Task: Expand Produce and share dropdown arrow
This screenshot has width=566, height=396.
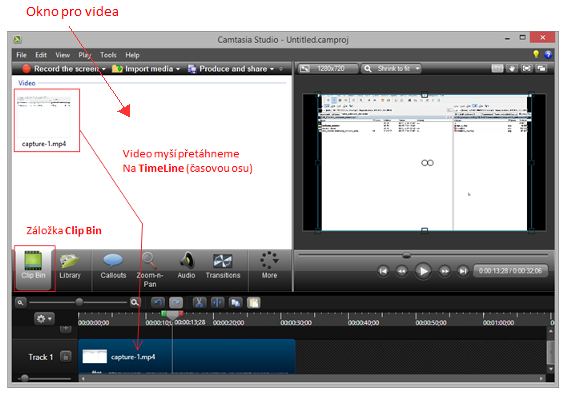Action: point(272,69)
